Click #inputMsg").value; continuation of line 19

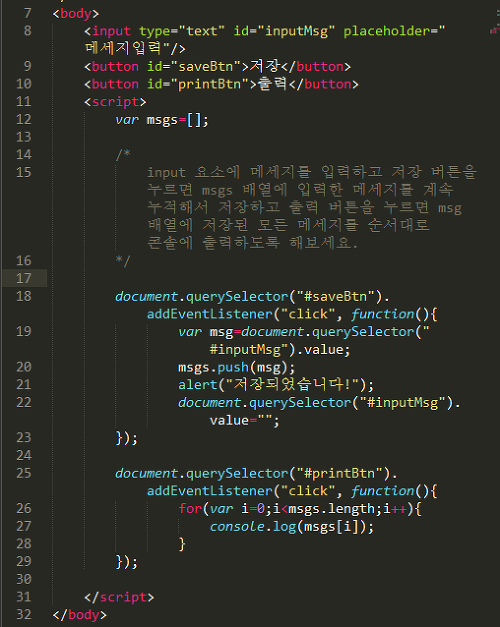[280, 349]
